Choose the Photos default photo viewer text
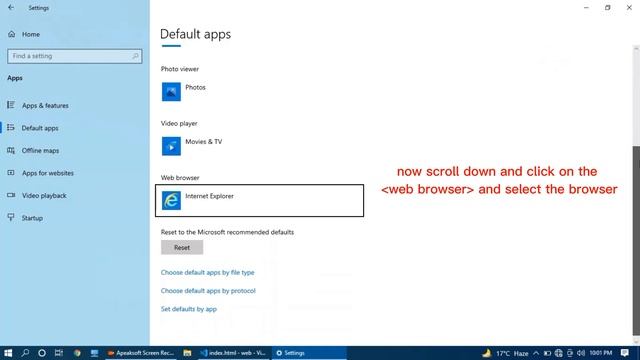Screen dimensions: 640x360 pos(196,87)
